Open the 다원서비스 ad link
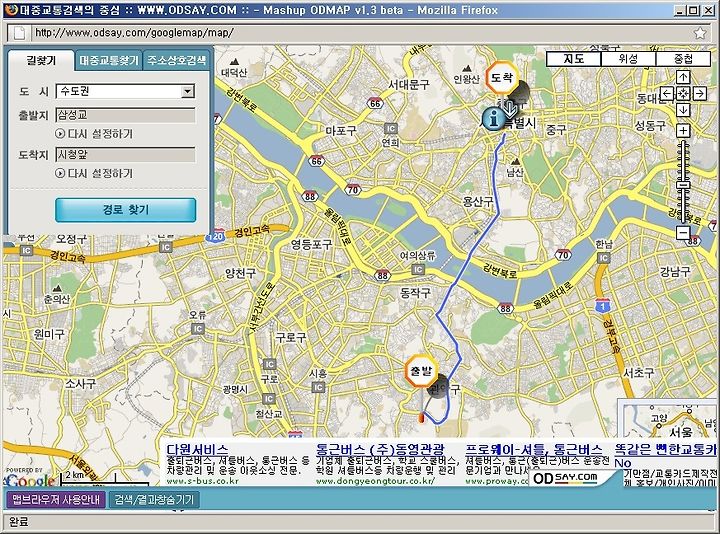Viewport: 720px width, 534px height. (x=197, y=450)
